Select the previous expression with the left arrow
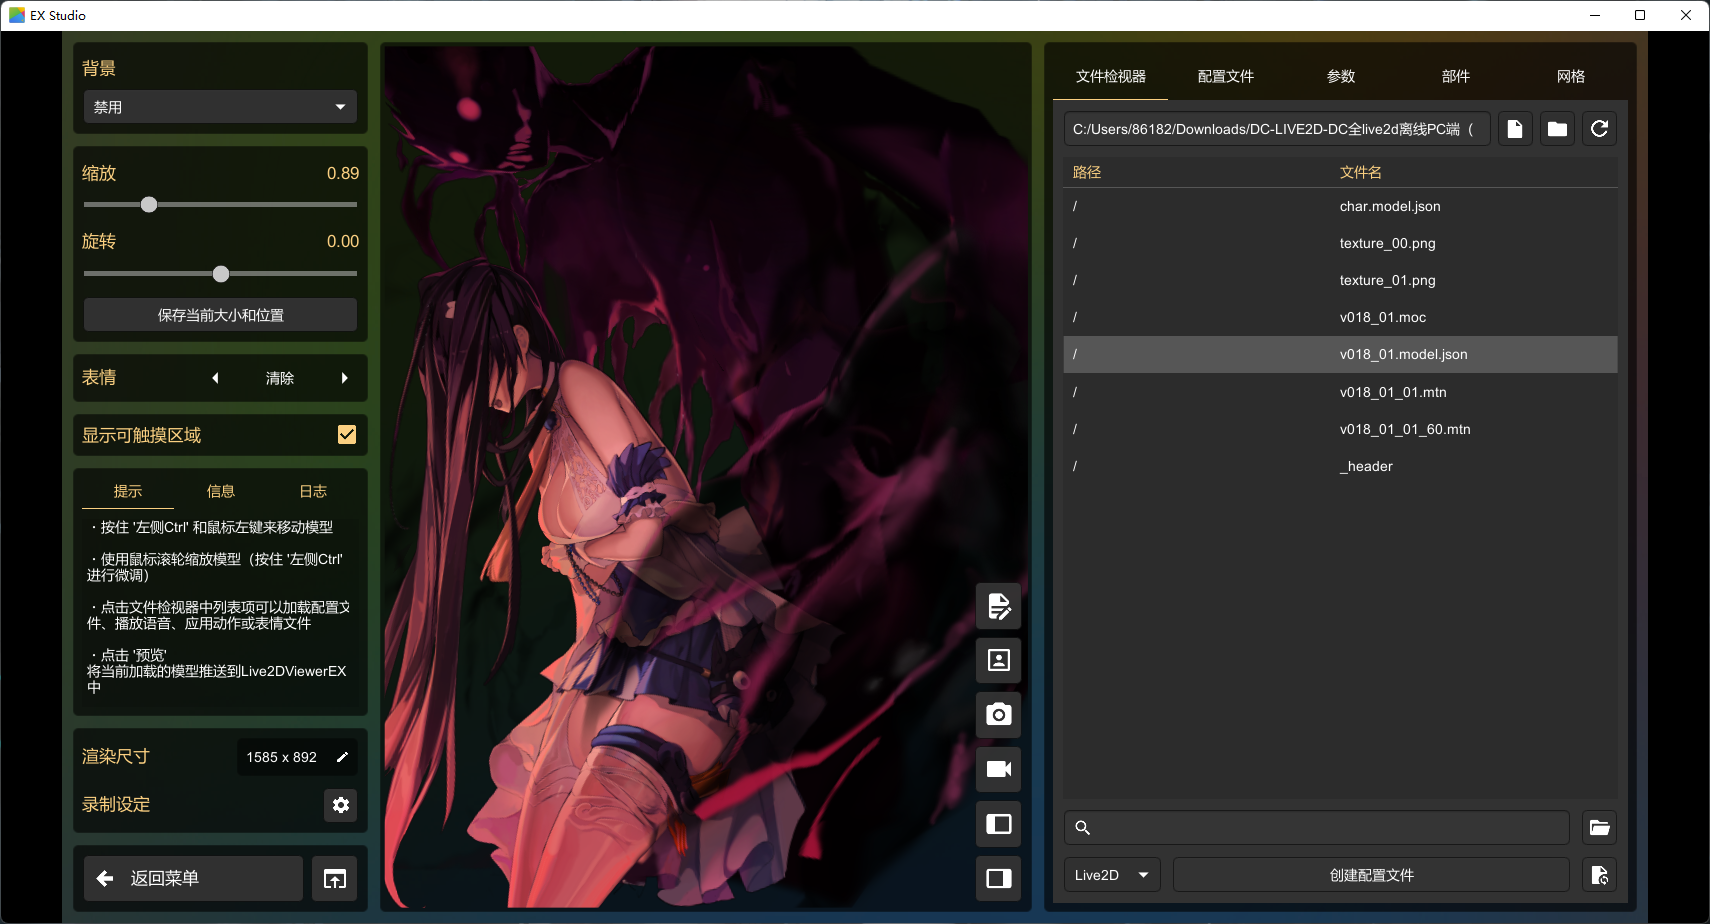This screenshot has width=1710, height=924. pos(215,378)
